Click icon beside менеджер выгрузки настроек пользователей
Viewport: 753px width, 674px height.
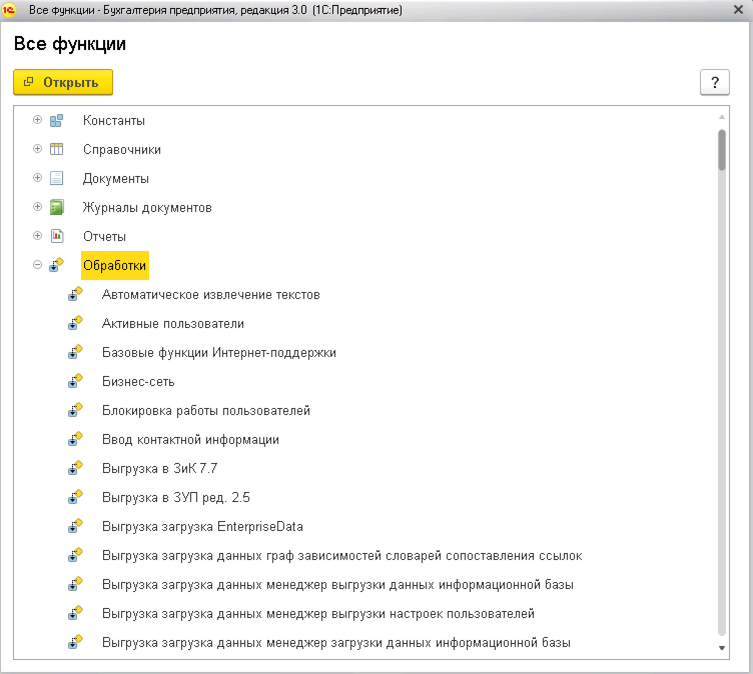[75, 613]
